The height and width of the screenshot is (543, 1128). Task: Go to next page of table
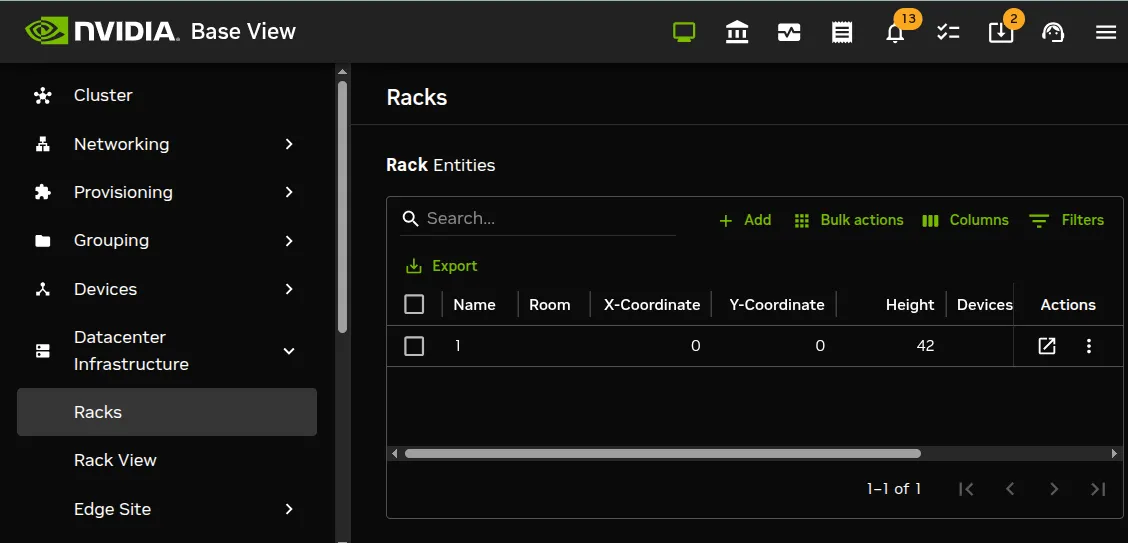pos(1054,489)
